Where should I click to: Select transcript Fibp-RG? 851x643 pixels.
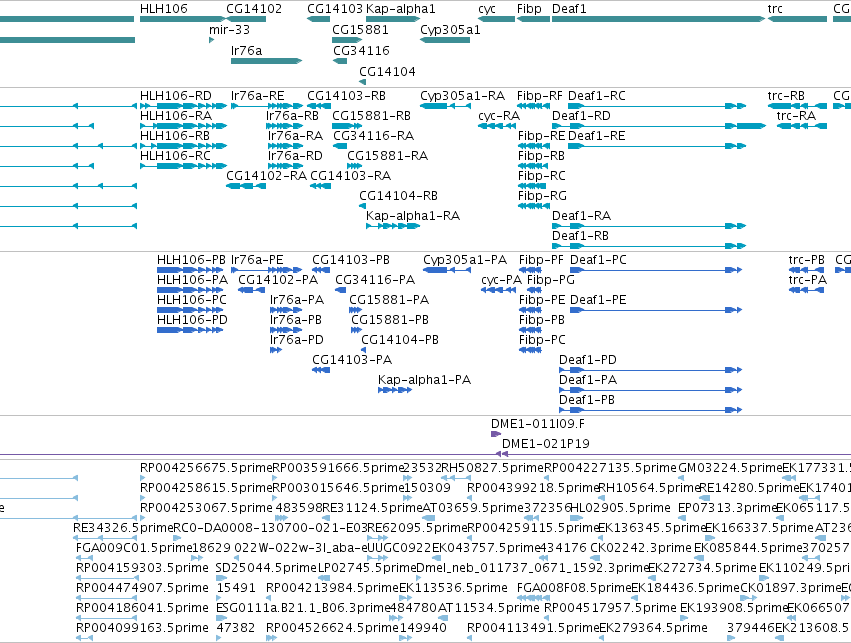pos(534,206)
